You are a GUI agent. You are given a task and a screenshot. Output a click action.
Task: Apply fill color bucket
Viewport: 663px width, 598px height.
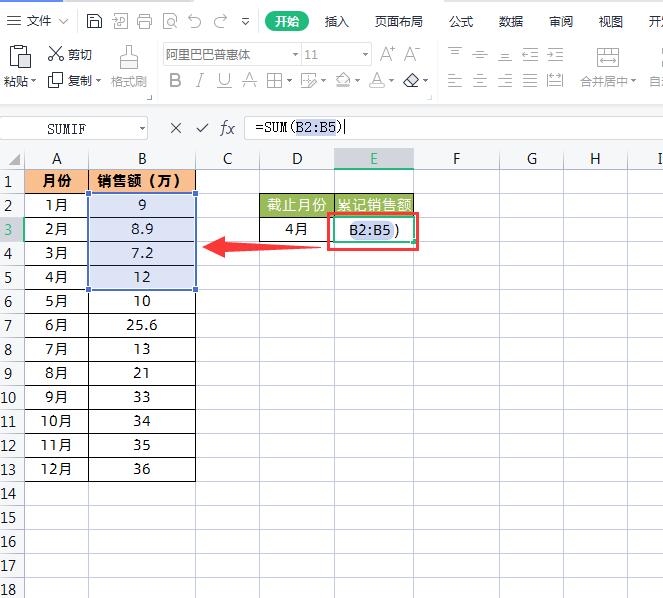(x=343, y=80)
